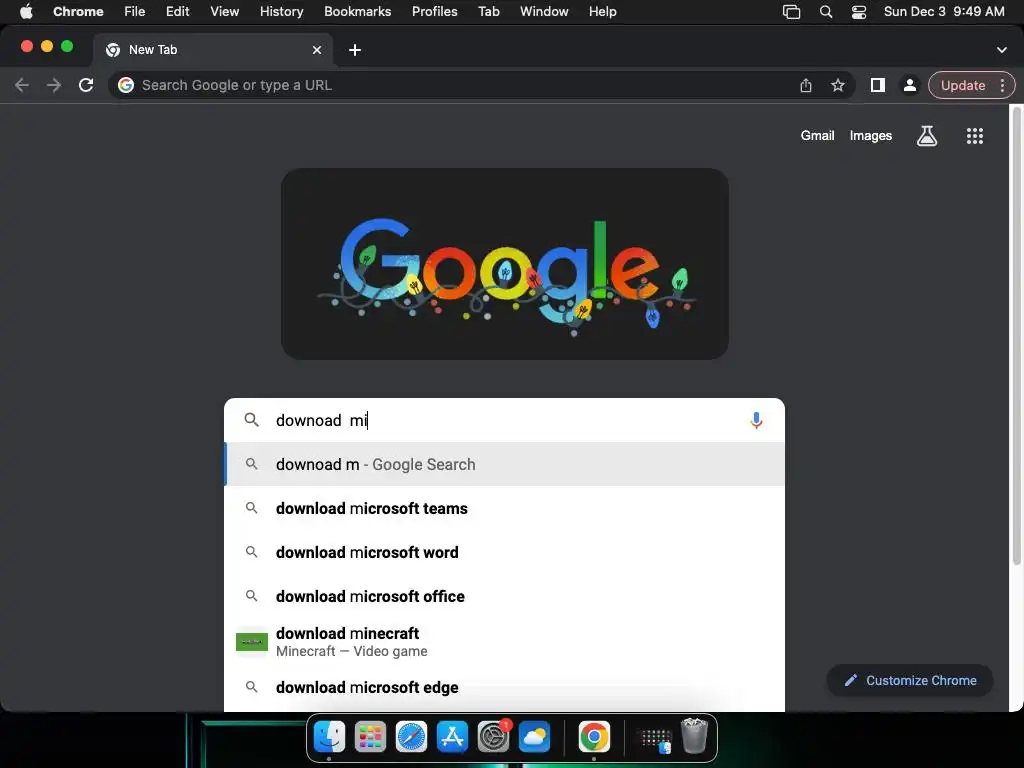Screen dimensions: 1024x768
Task: Click the Google holiday lights doodle
Action: click(505, 264)
